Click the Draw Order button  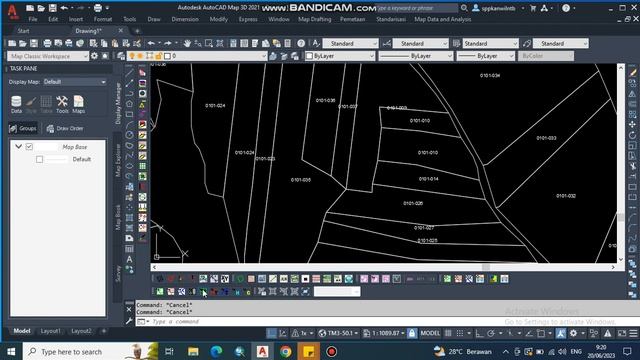click(x=65, y=128)
